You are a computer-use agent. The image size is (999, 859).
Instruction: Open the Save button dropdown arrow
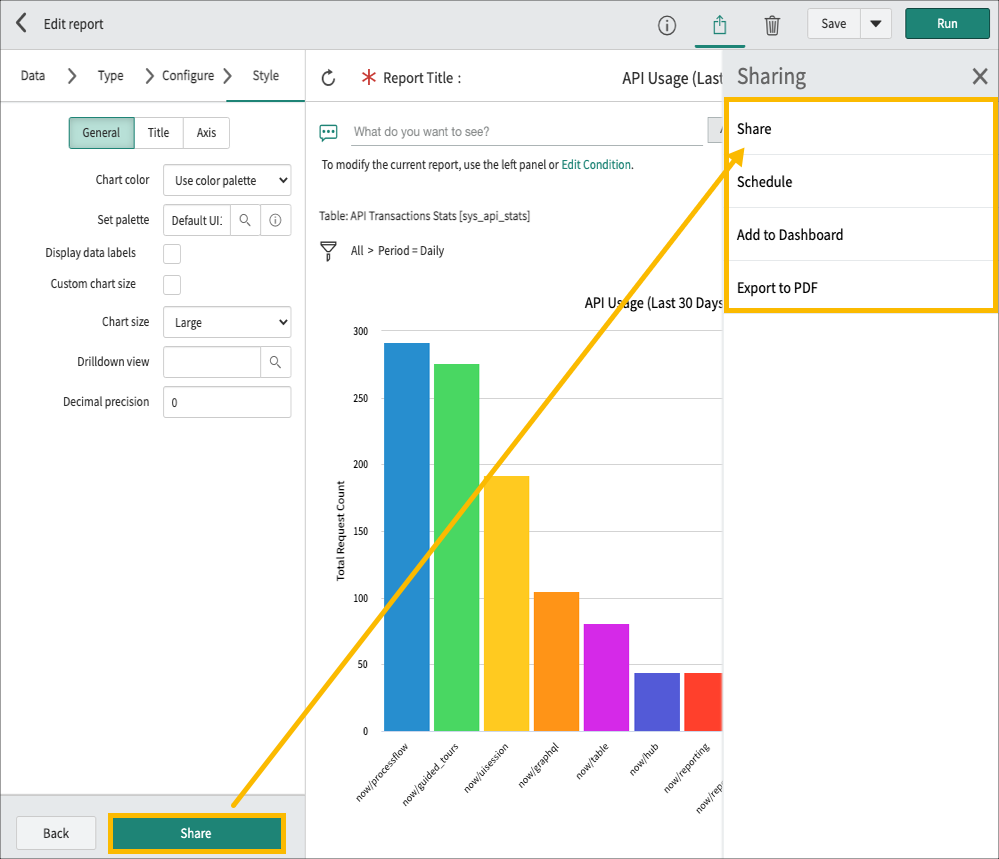click(876, 23)
